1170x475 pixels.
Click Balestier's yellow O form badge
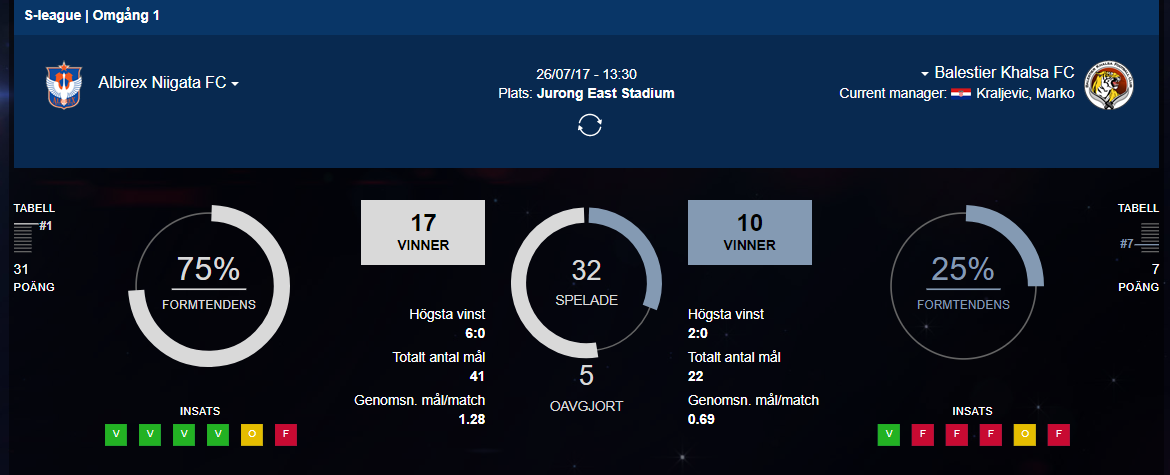coord(1024,435)
